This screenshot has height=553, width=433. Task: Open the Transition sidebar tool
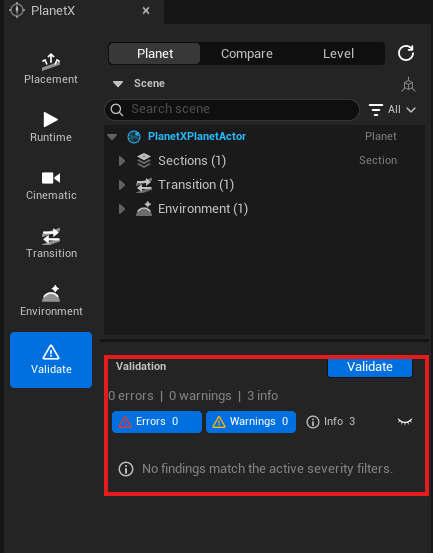tap(51, 243)
